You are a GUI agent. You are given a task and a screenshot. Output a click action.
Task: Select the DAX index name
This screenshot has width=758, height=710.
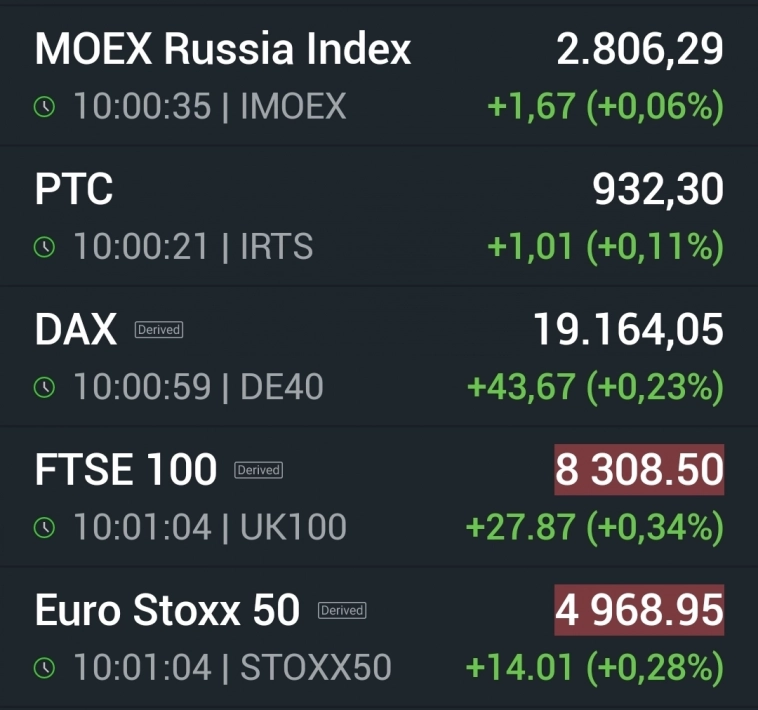[76, 329]
